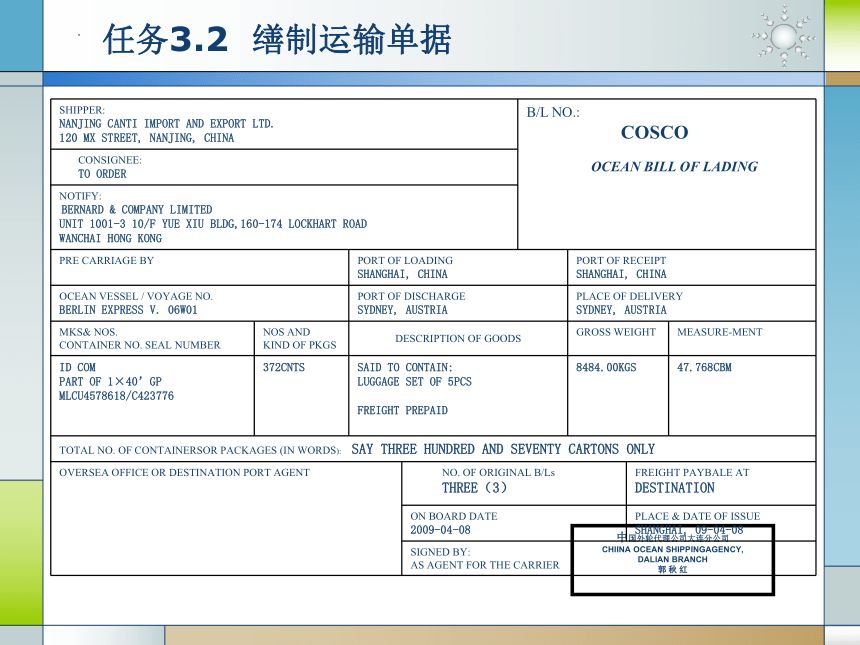Image resolution: width=860 pixels, height=645 pixels.
Task: Click the PORT OF RECEIPT label
Action: (621, 261)
